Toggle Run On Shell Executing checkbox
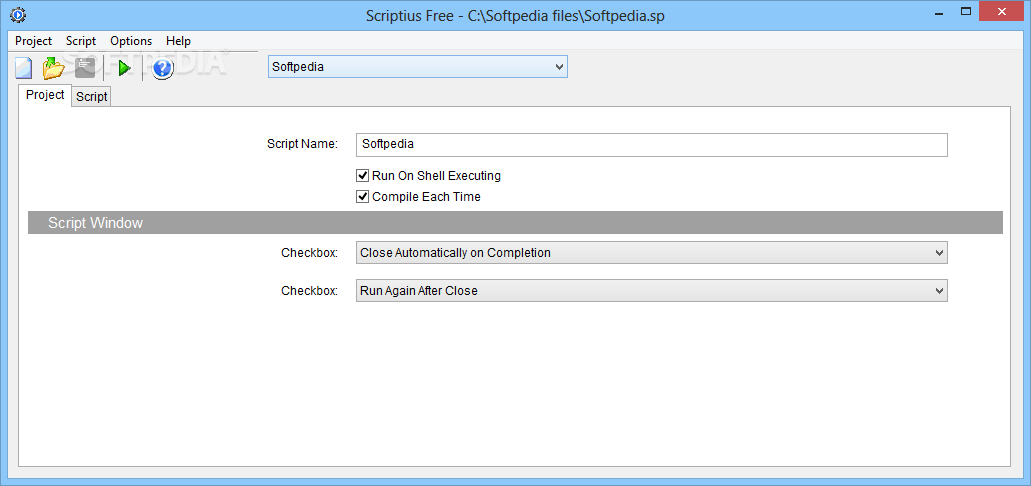 [x=362, y=176]
